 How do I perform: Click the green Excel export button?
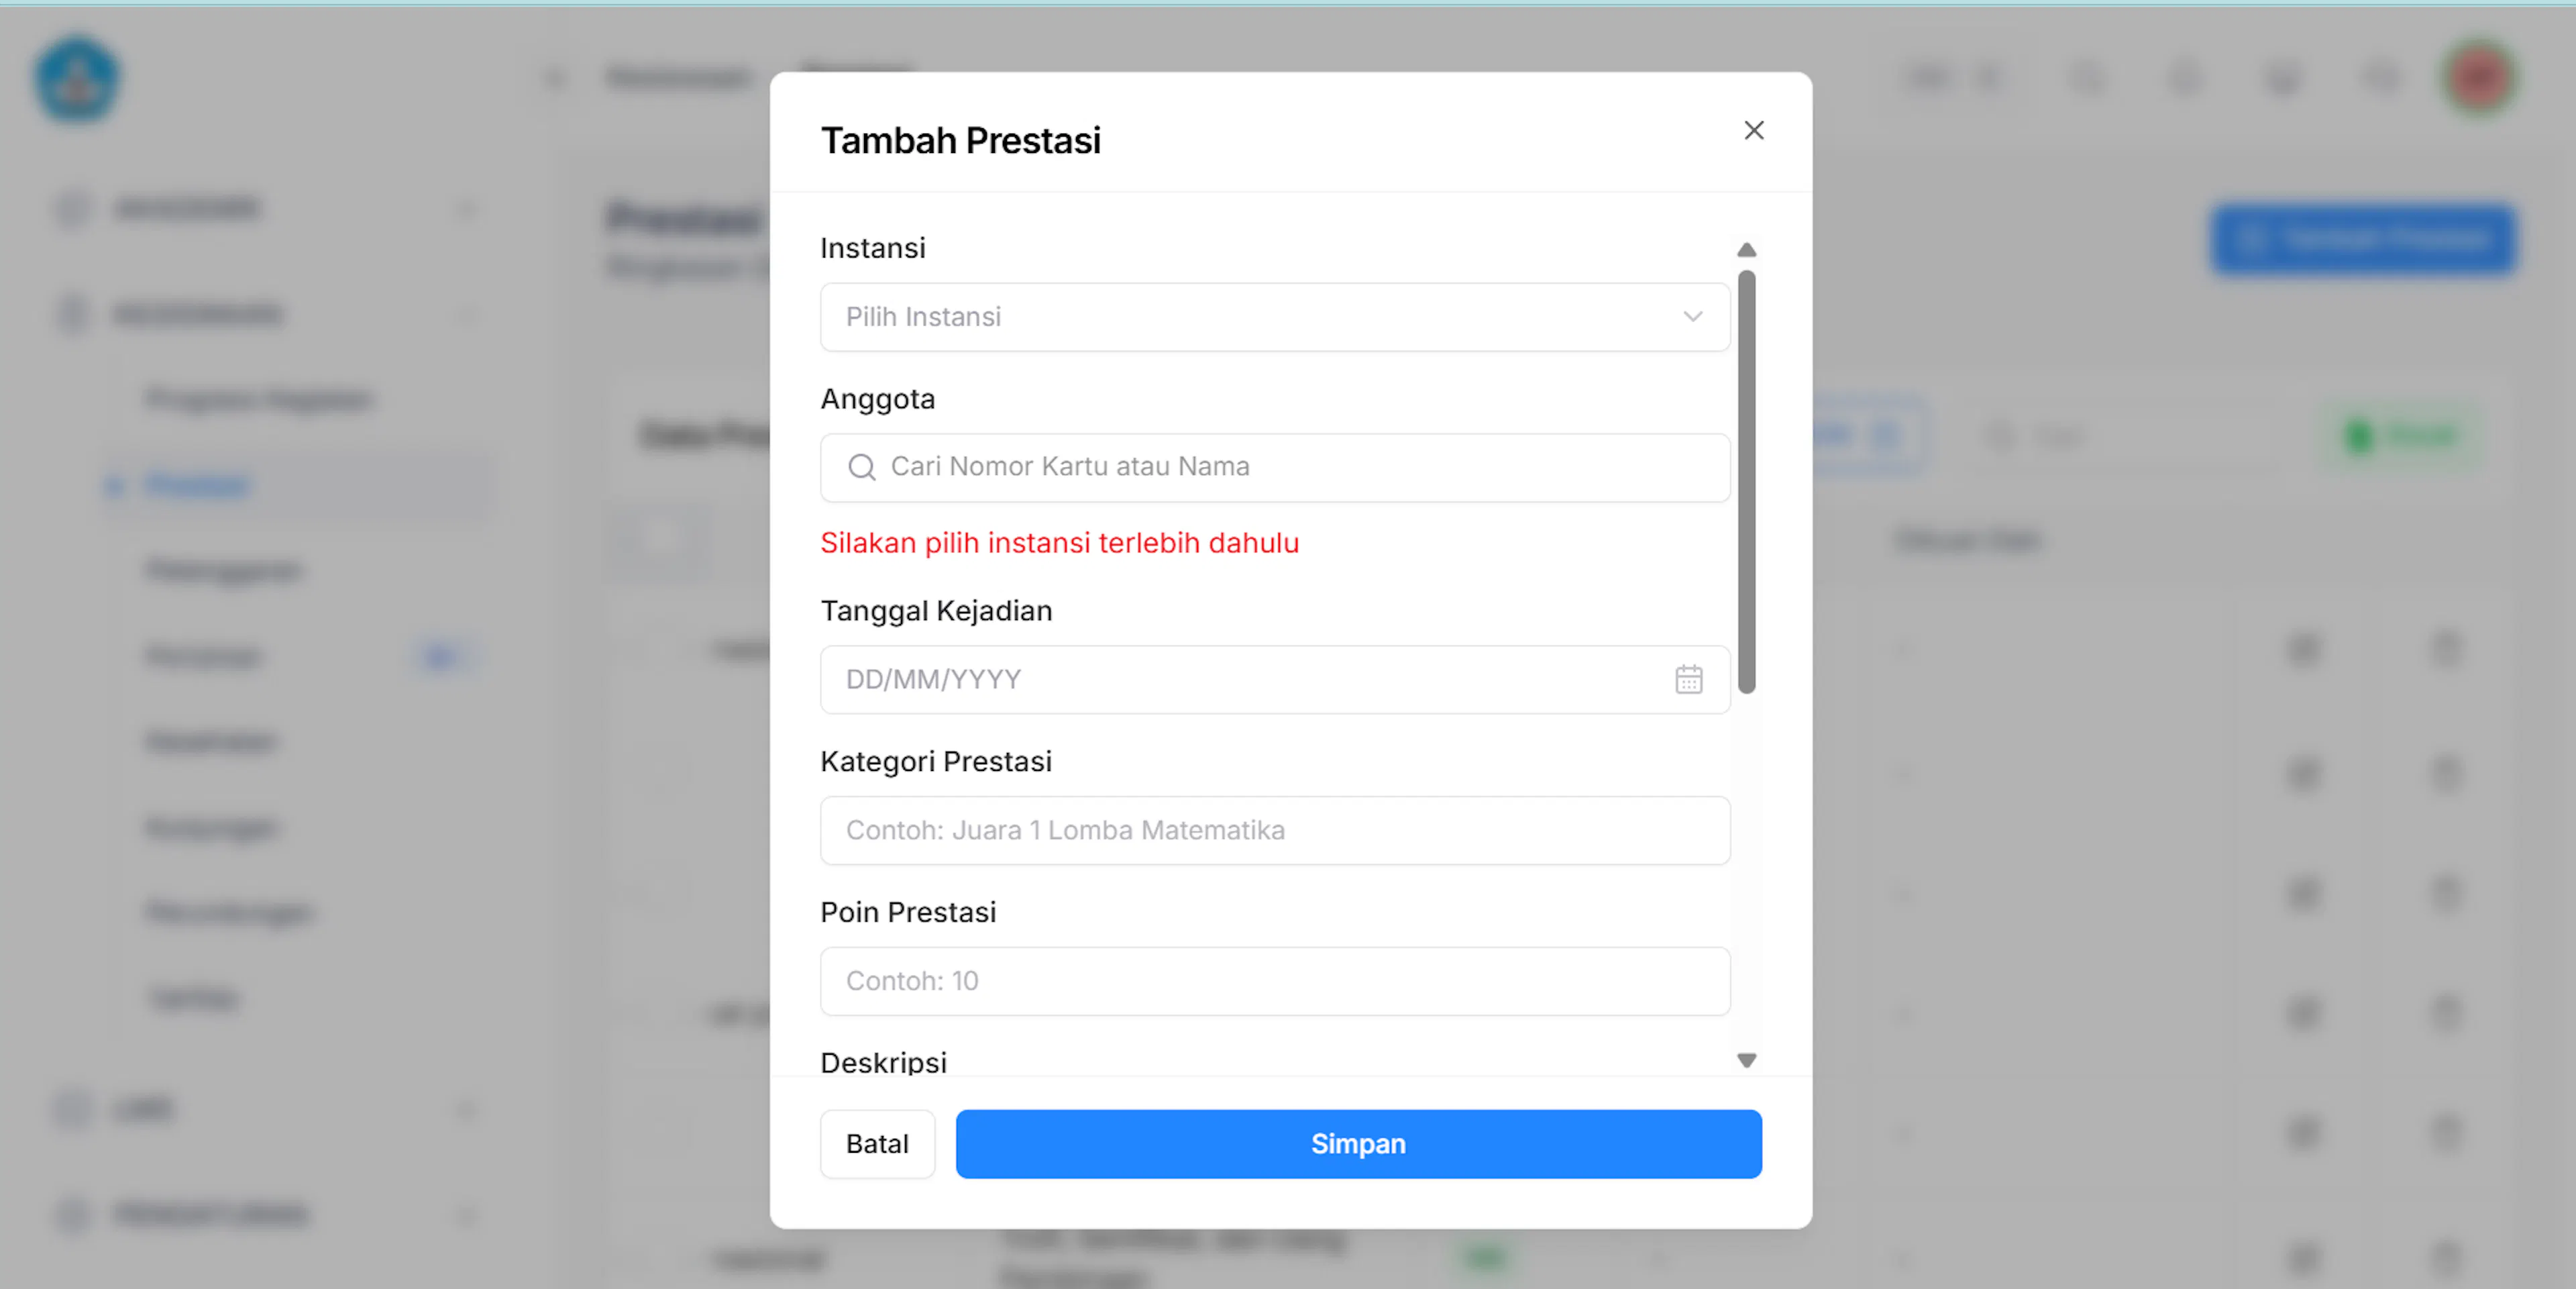[x=2400, y=436]
